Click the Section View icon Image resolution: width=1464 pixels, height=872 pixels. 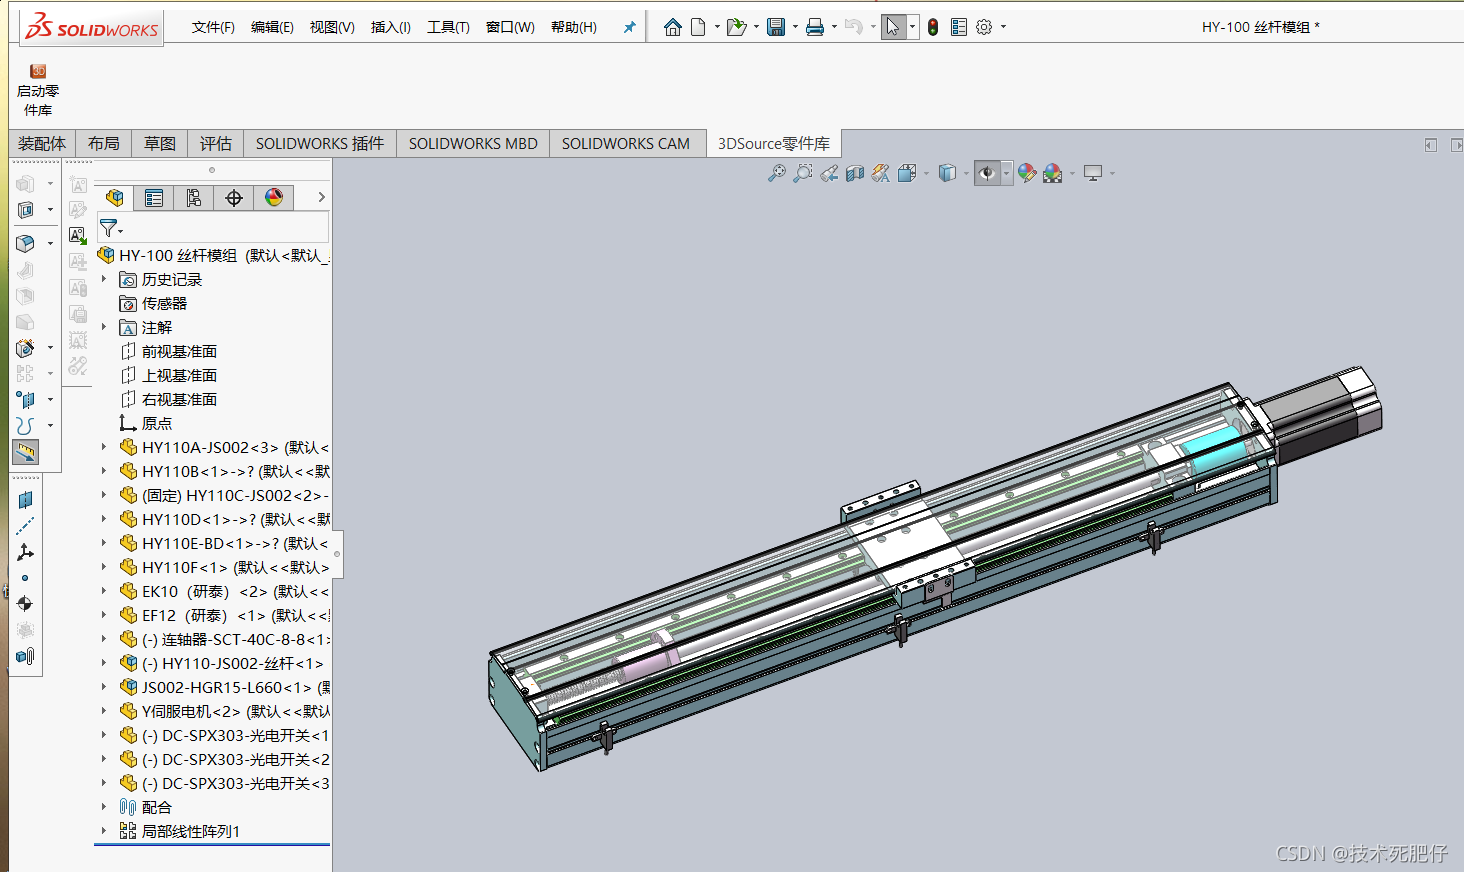point(855,173)
